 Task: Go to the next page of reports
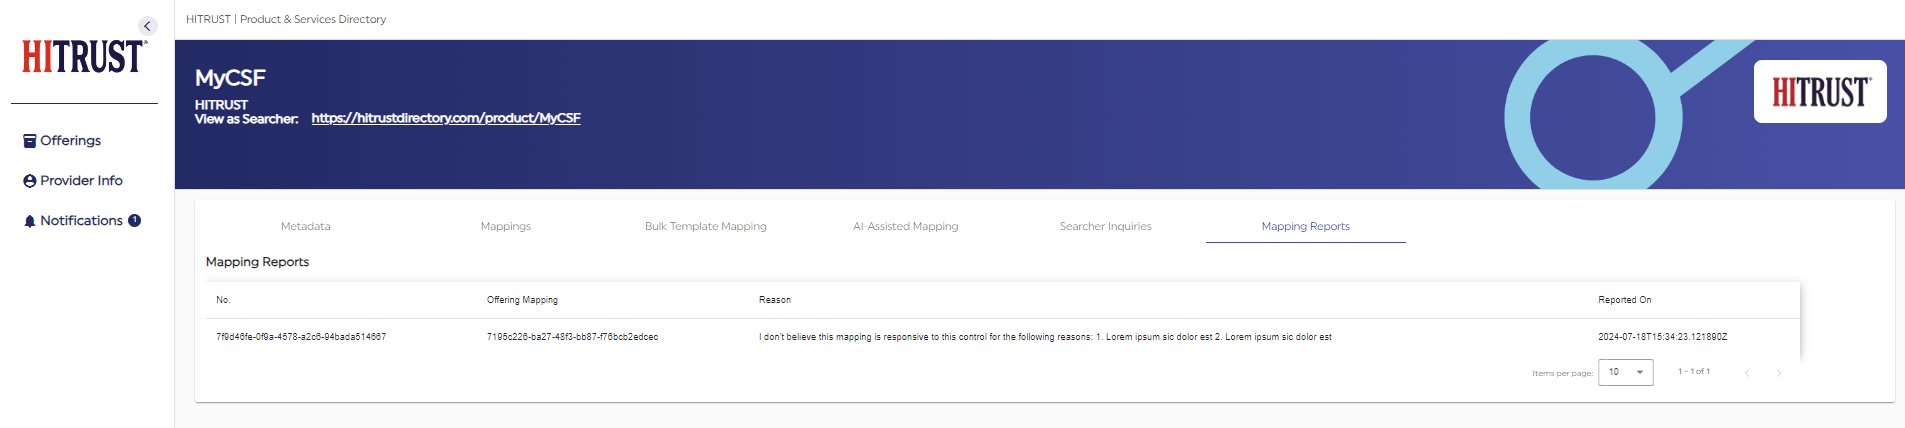click(x=1779, y=373)
